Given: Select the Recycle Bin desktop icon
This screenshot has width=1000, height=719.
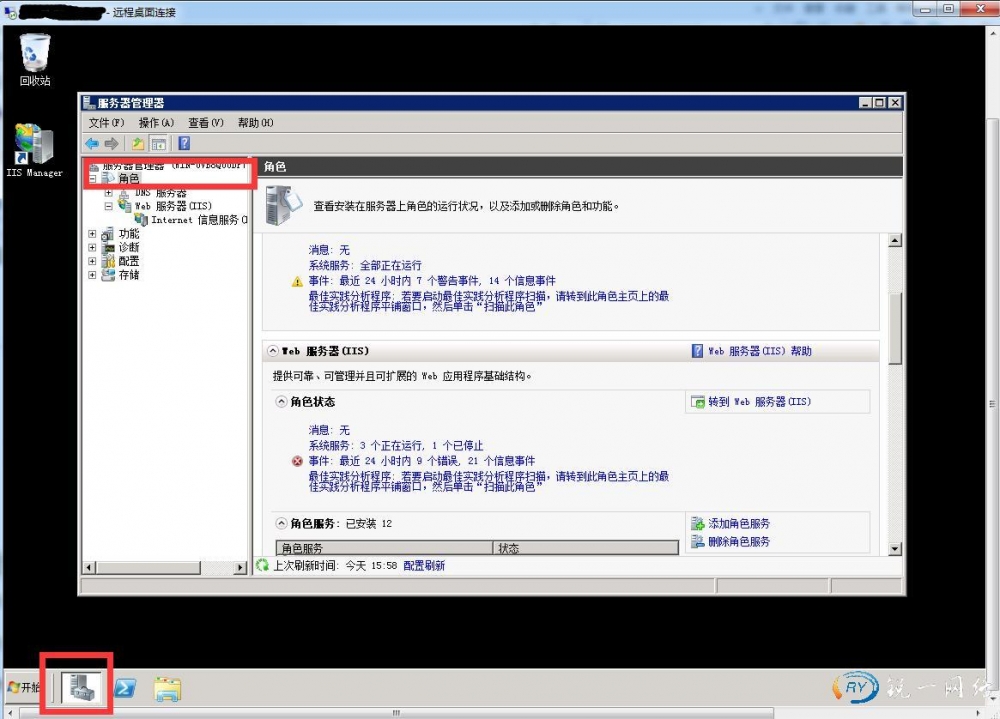Looking at the screenshot, I should 35,59.
